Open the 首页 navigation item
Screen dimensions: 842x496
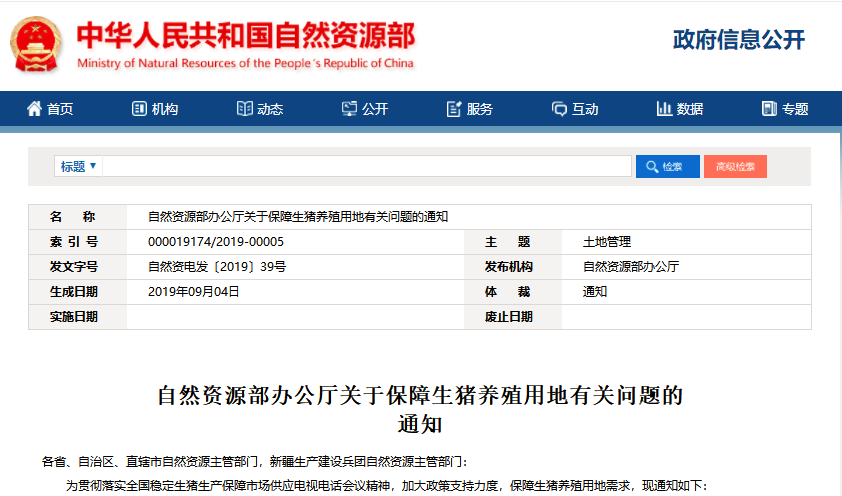(x=50, y=109)
